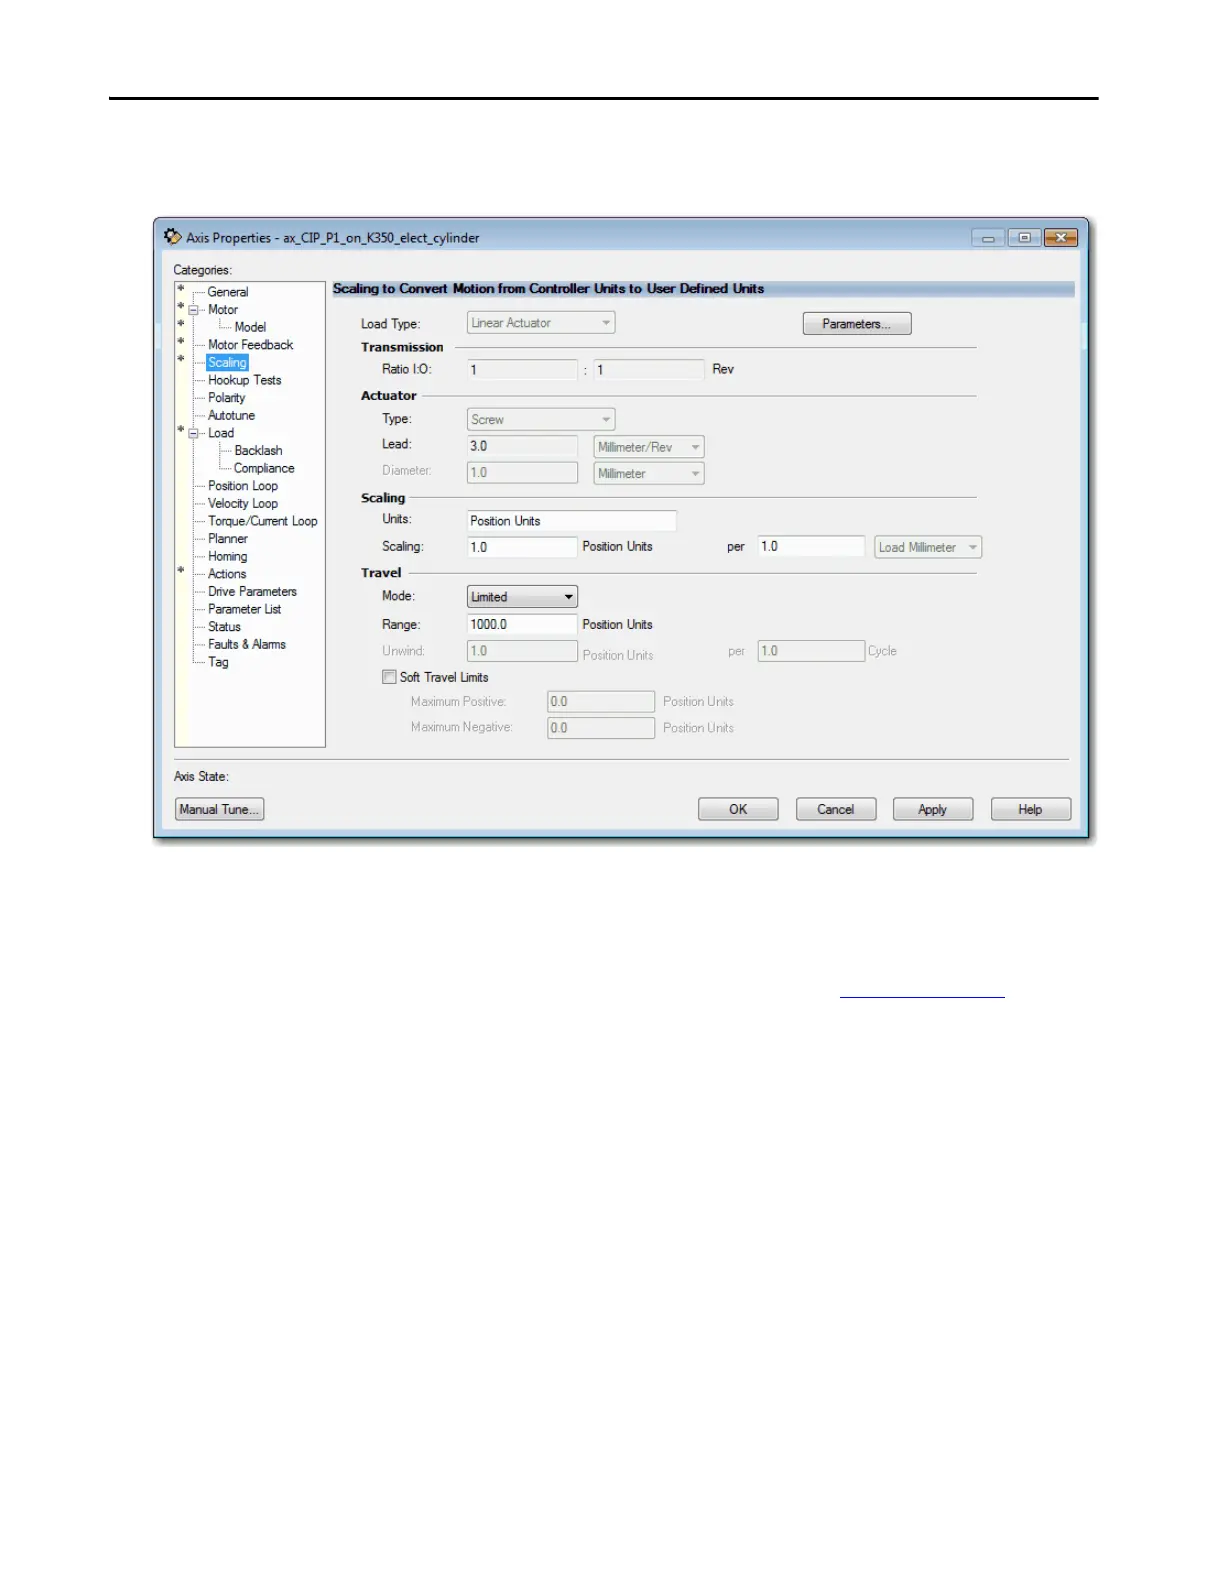The image size is (1224, 1584).
Task: Open Torque/Current Loop category
Action: [263, 521]
